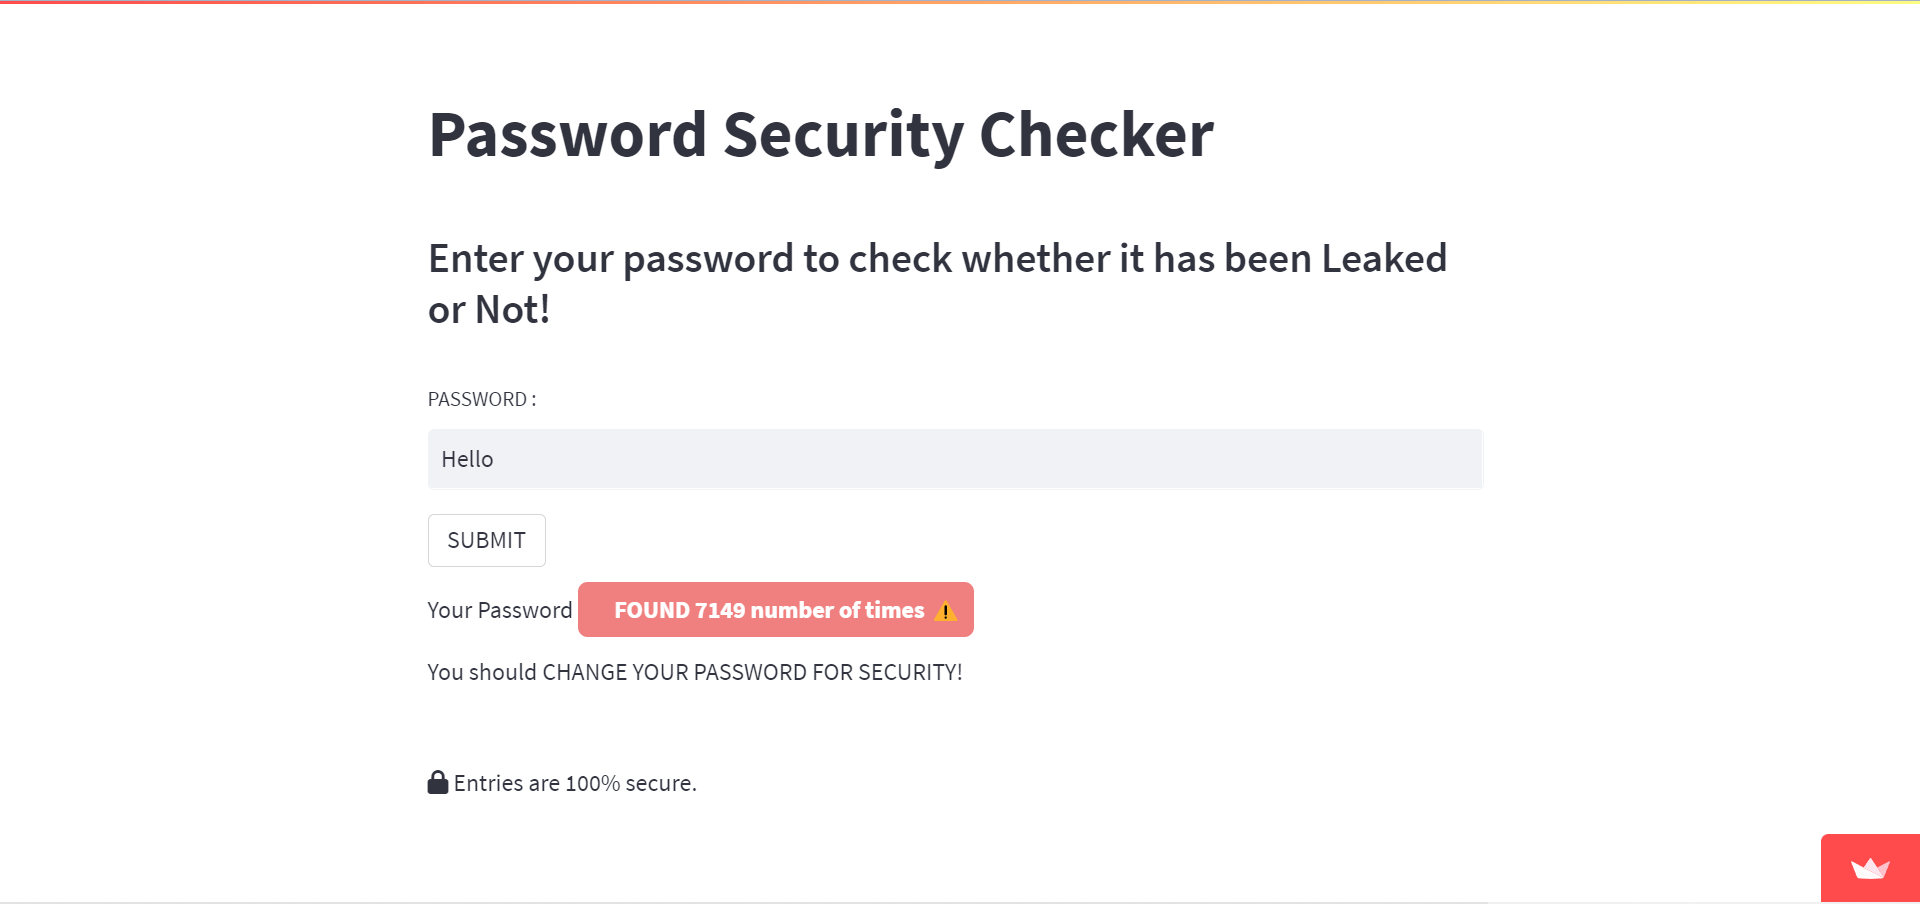Viewport: 1920px width, 904px height.
Task: Click the "Enter your password to check" subheading
Action: tap(937, 284)
